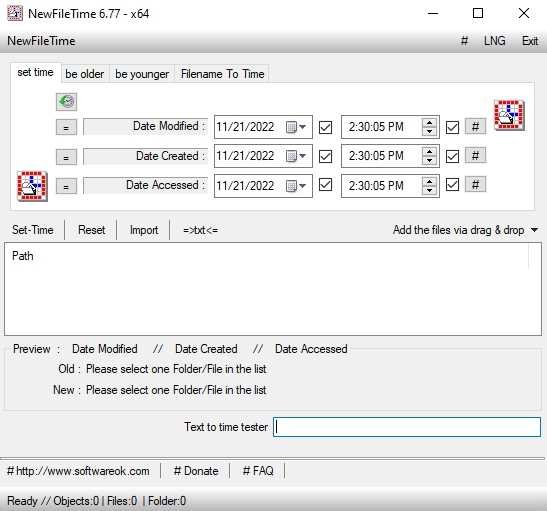Click the Date Accessed date value 11/21/2022
The image size is (547, 511).
(x=245, y=186)
